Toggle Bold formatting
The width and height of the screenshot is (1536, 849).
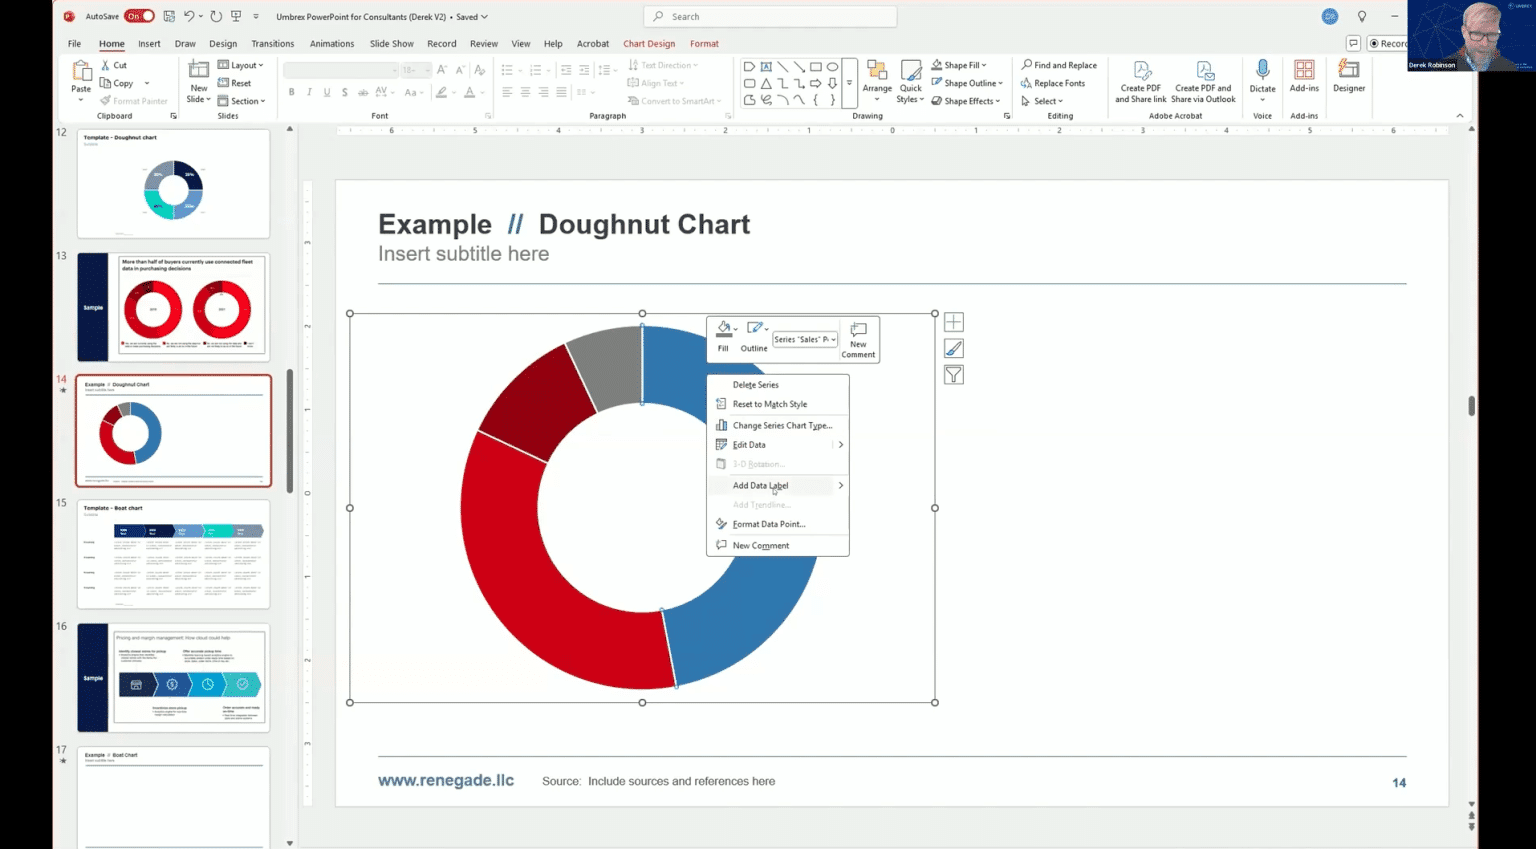291,91
